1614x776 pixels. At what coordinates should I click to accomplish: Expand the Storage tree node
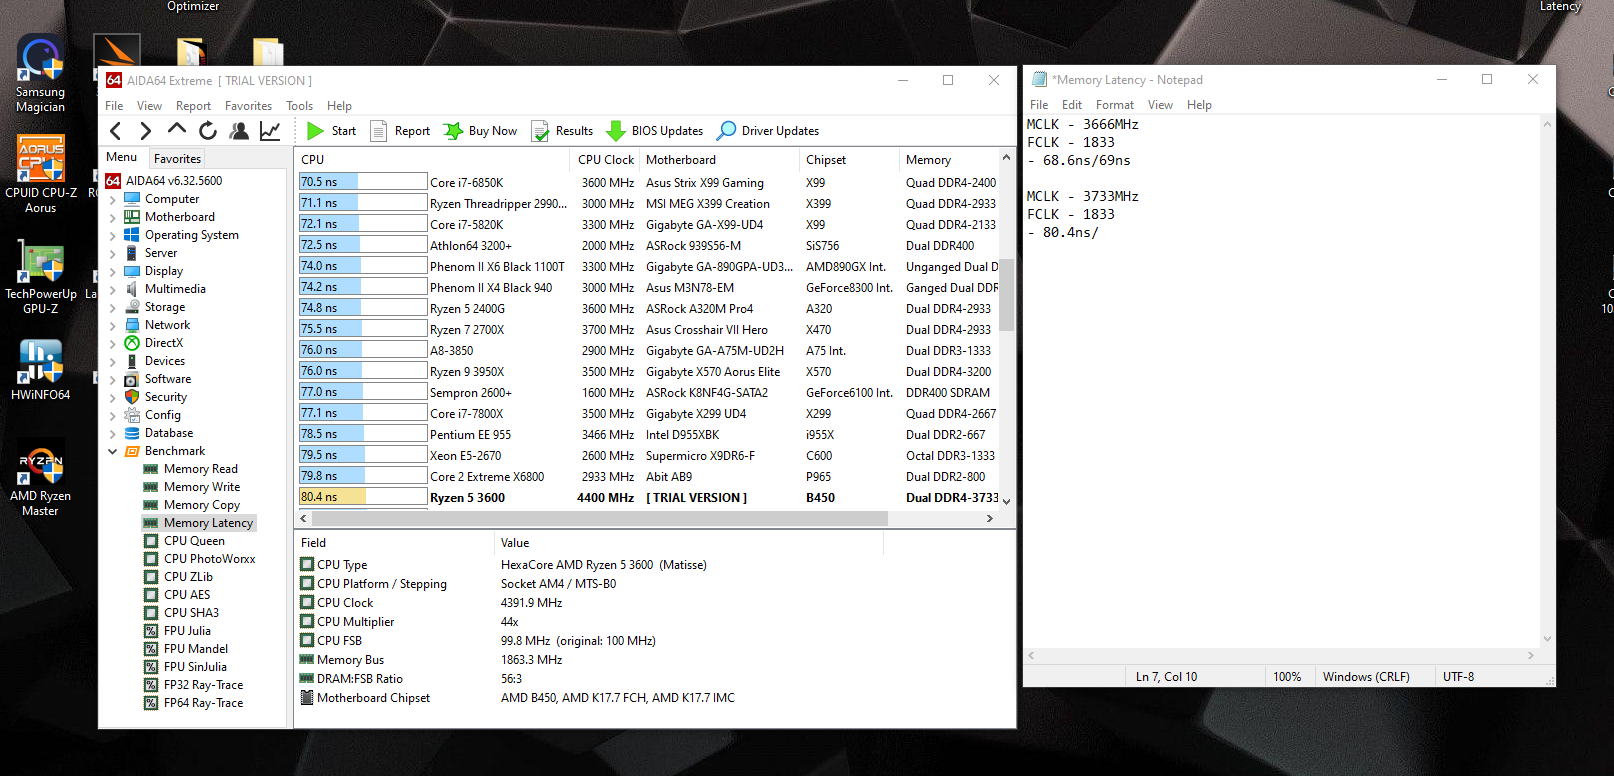(x=112, y=307)
